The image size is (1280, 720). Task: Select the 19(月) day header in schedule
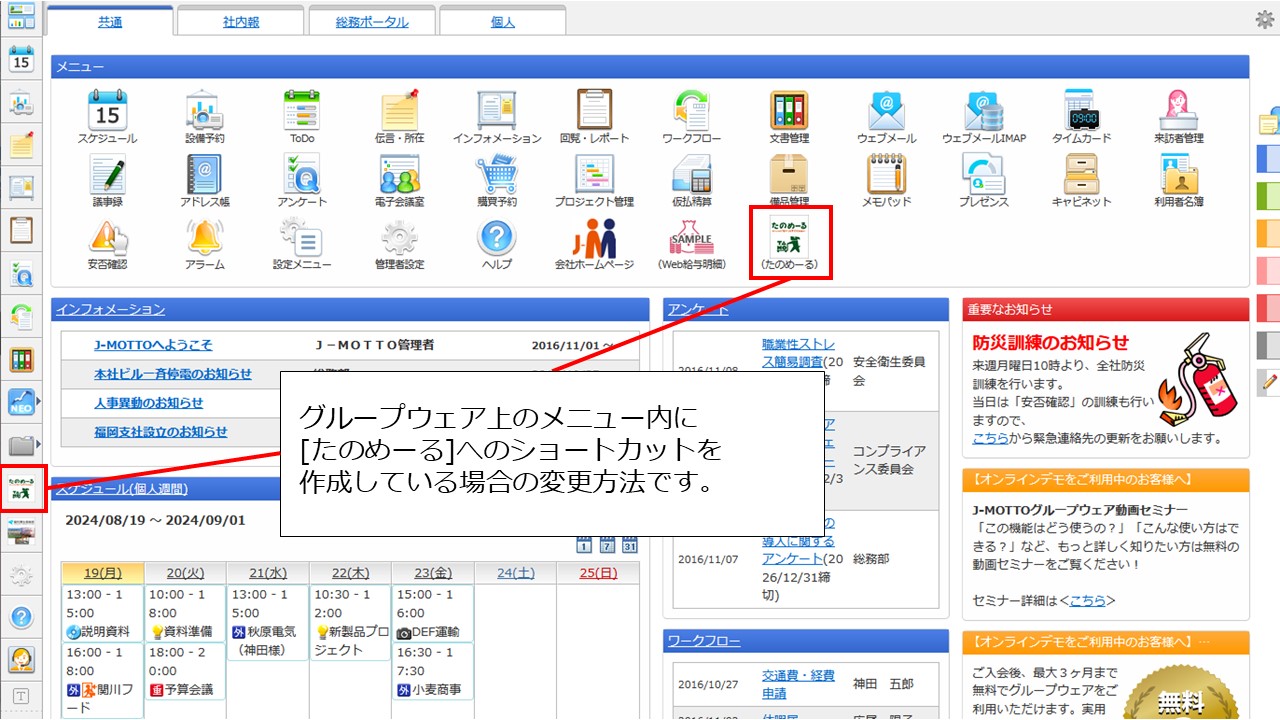point(102,573)
